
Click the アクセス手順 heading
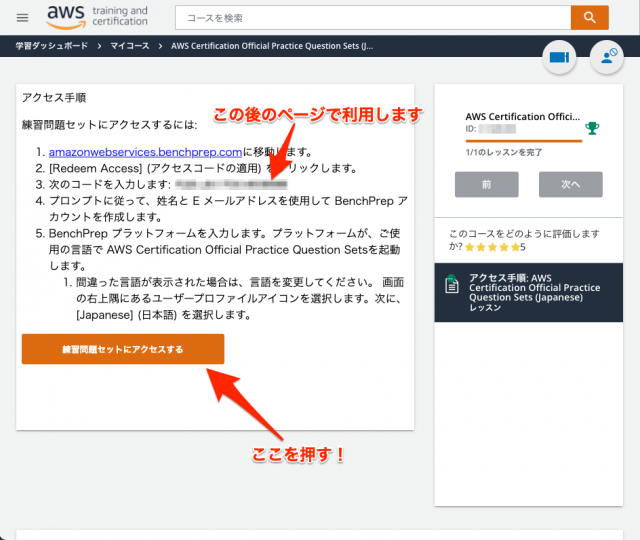54,98
